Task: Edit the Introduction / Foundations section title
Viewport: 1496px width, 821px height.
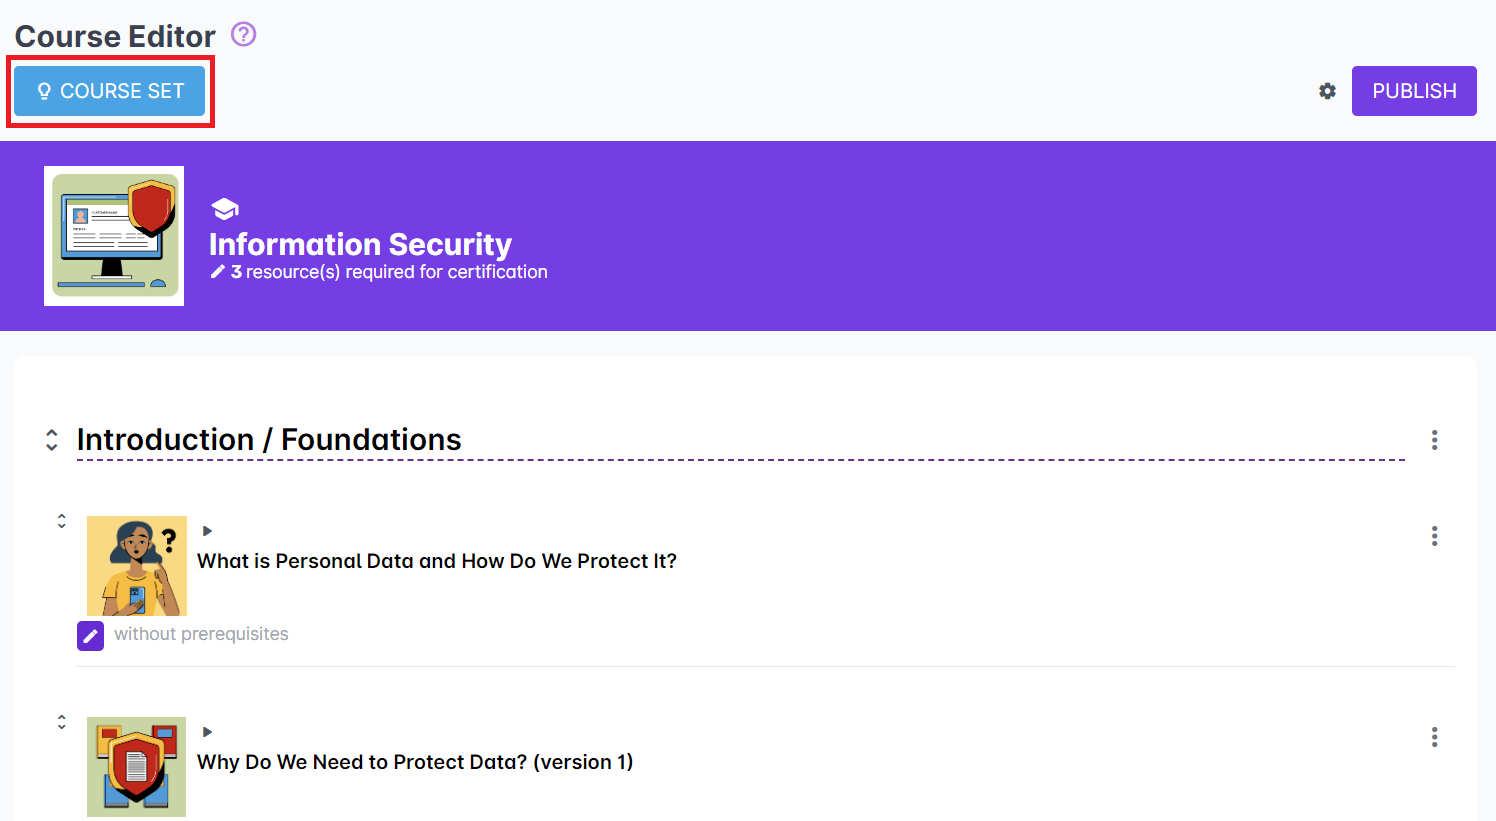Action: coord(269,440)
